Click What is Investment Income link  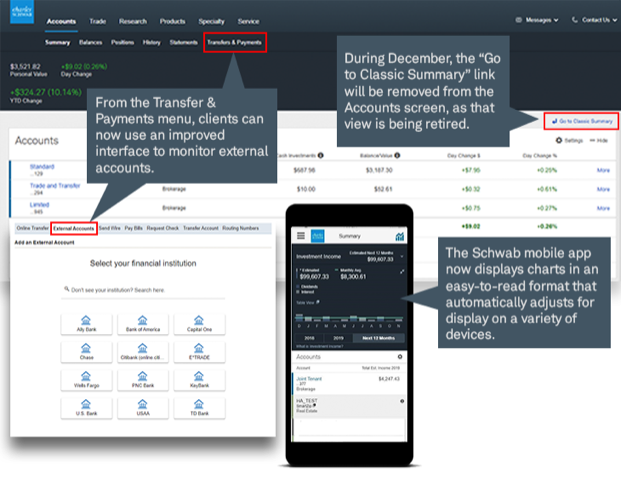pos(320,347)
